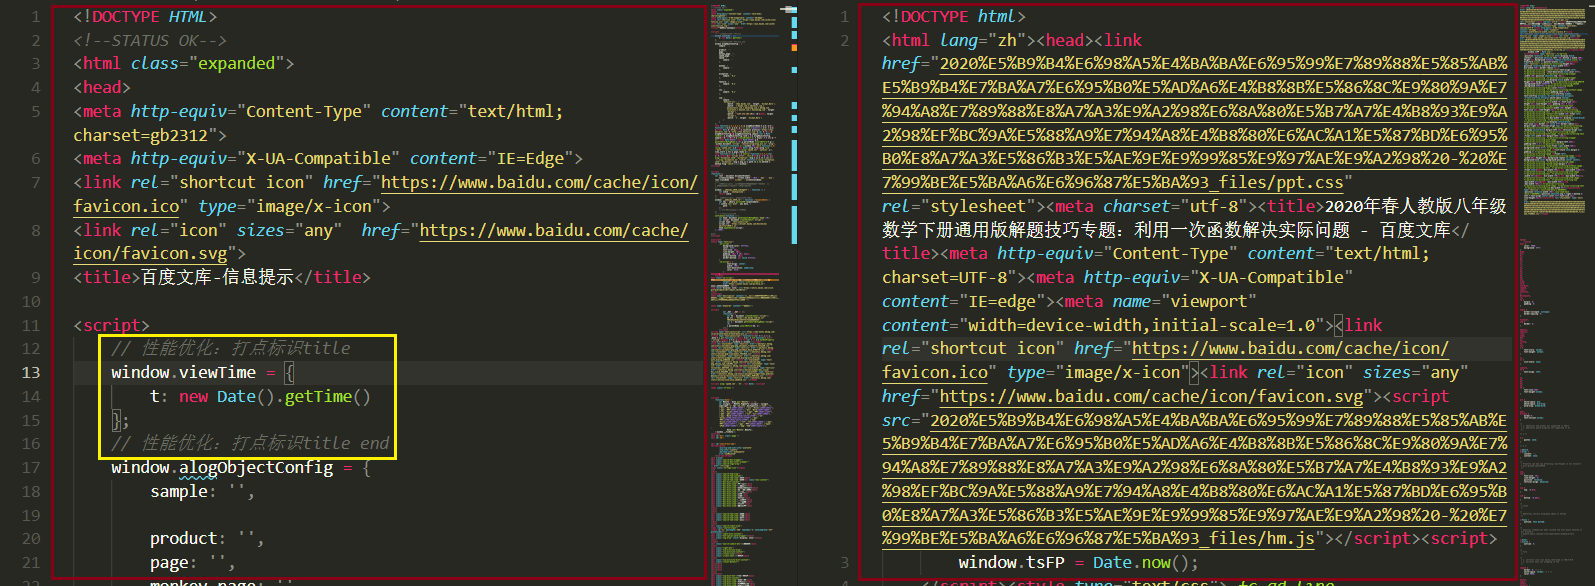Image resolution: width=1595 pixels, height=586 pixels.
Task: Open the right pane's favicon.ico link
Action: pos(935,372)
